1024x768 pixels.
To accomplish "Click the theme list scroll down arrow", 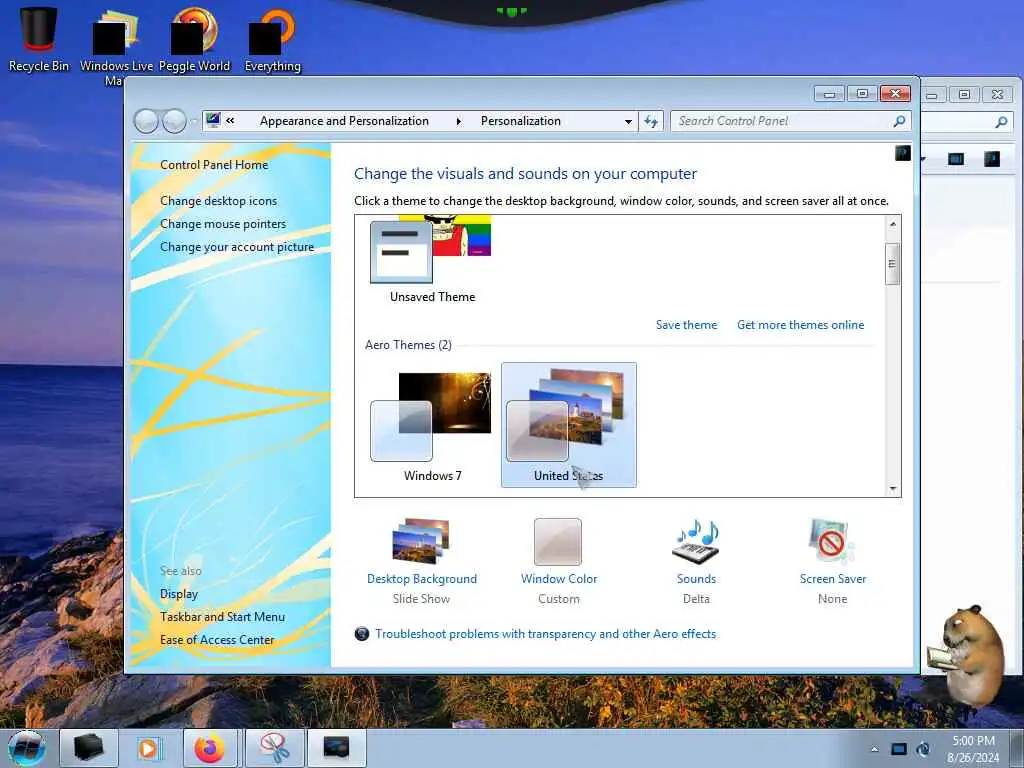I will point(893,488).
